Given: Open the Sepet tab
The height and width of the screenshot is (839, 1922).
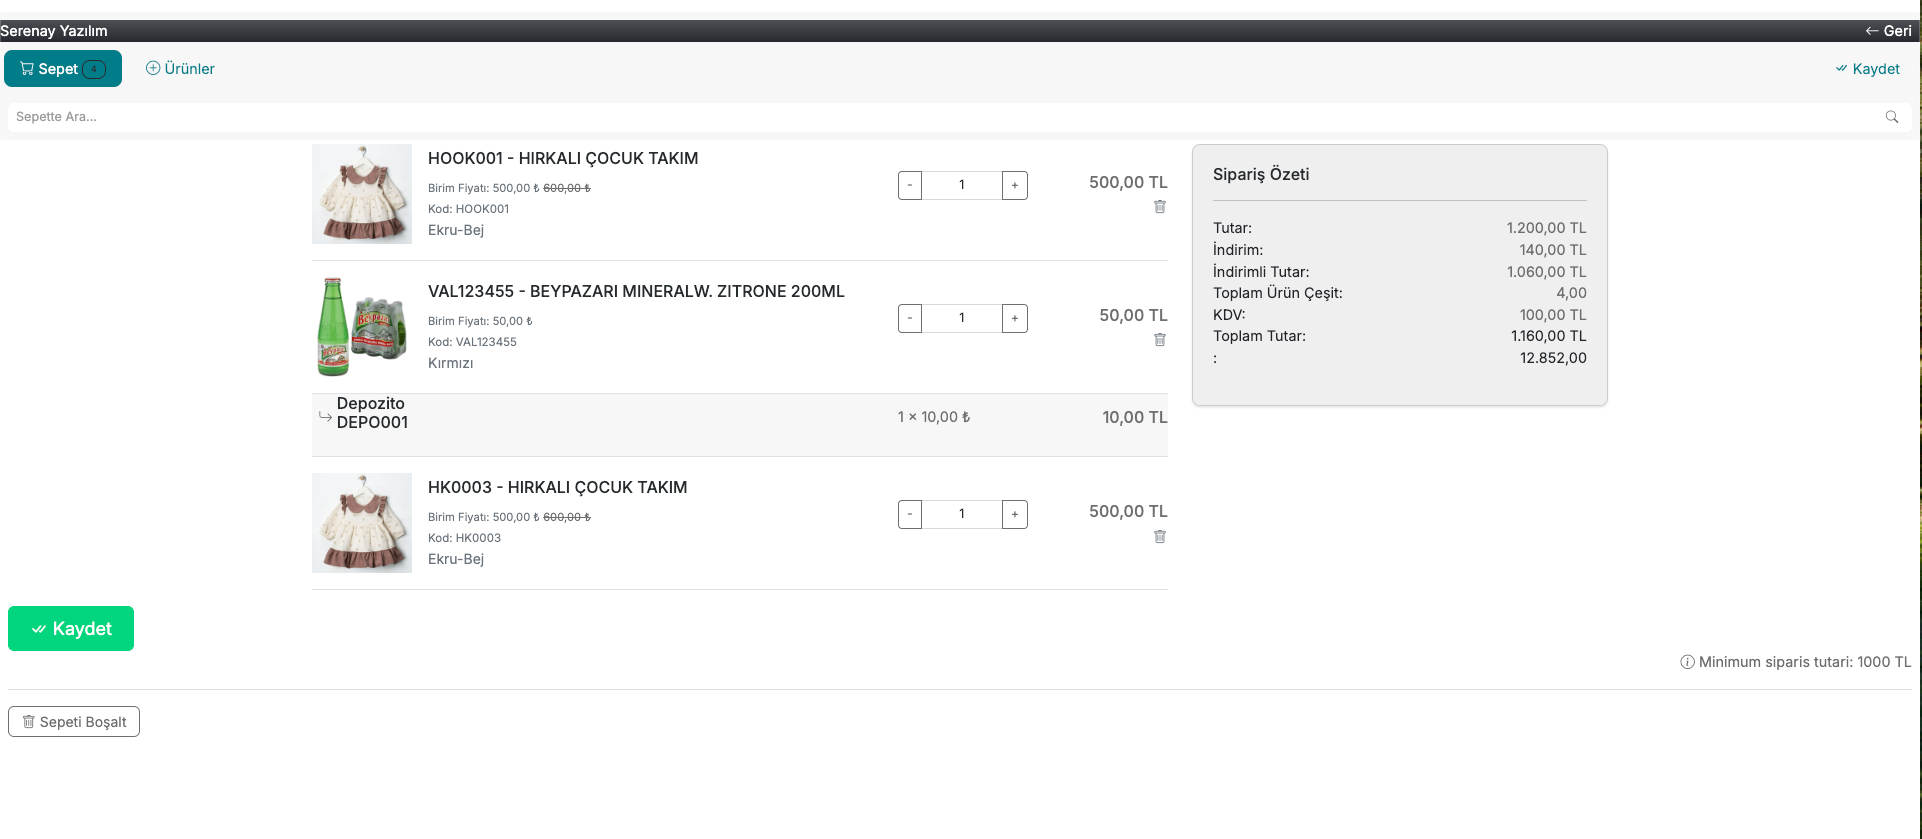Looking at the screenshot, I should pos(63,69).
